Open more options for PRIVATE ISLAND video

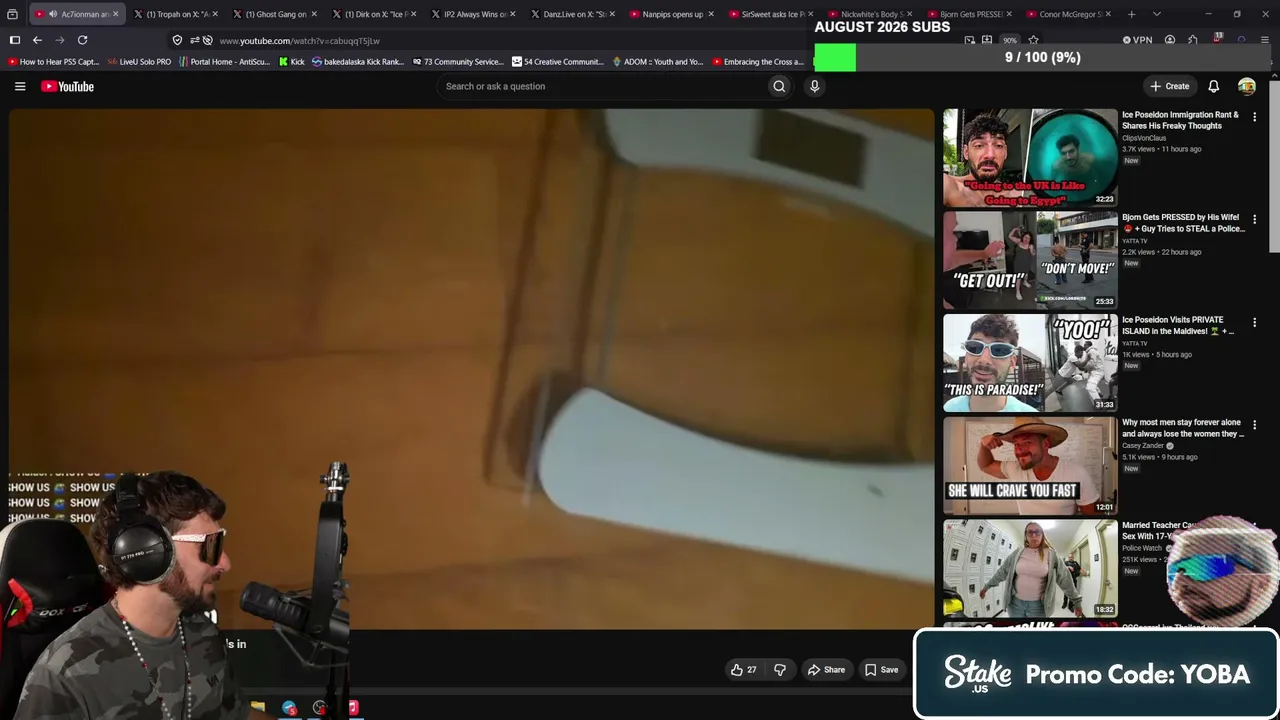(1254, 322)
